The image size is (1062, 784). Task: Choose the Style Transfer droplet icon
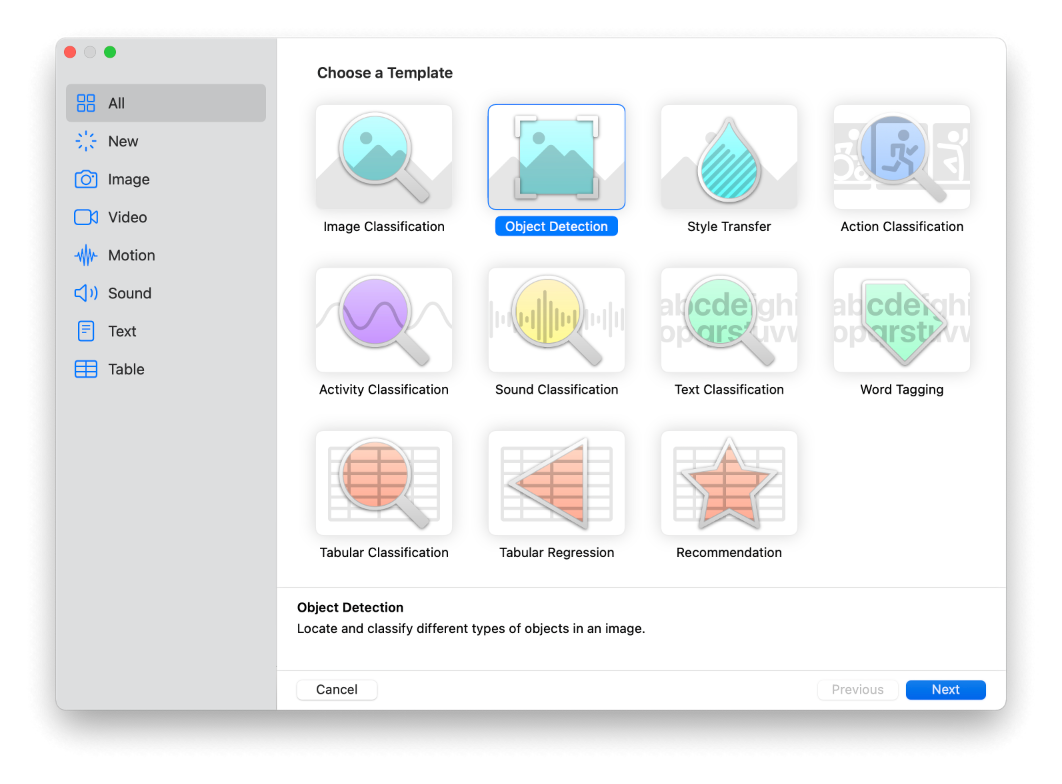pos(729,157)
